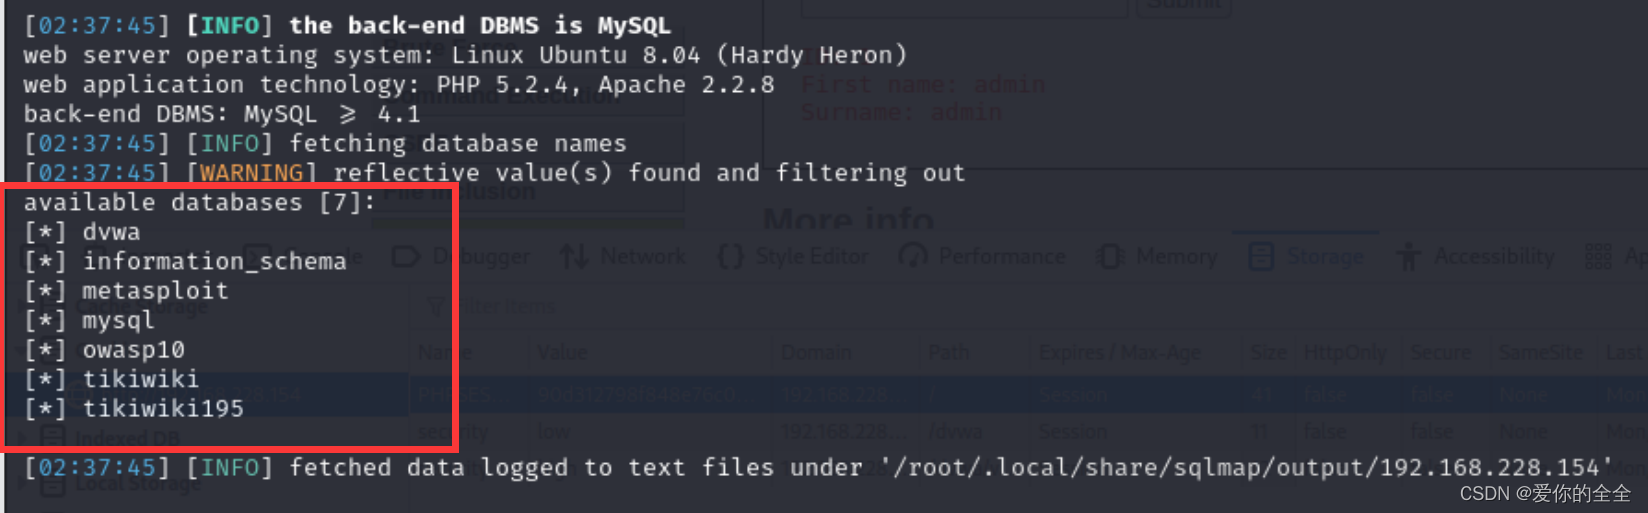The height and width of the screenshot is (513, 1648).
Task: Sort by Expires / Max-Age column
Action: [1120, 352]
